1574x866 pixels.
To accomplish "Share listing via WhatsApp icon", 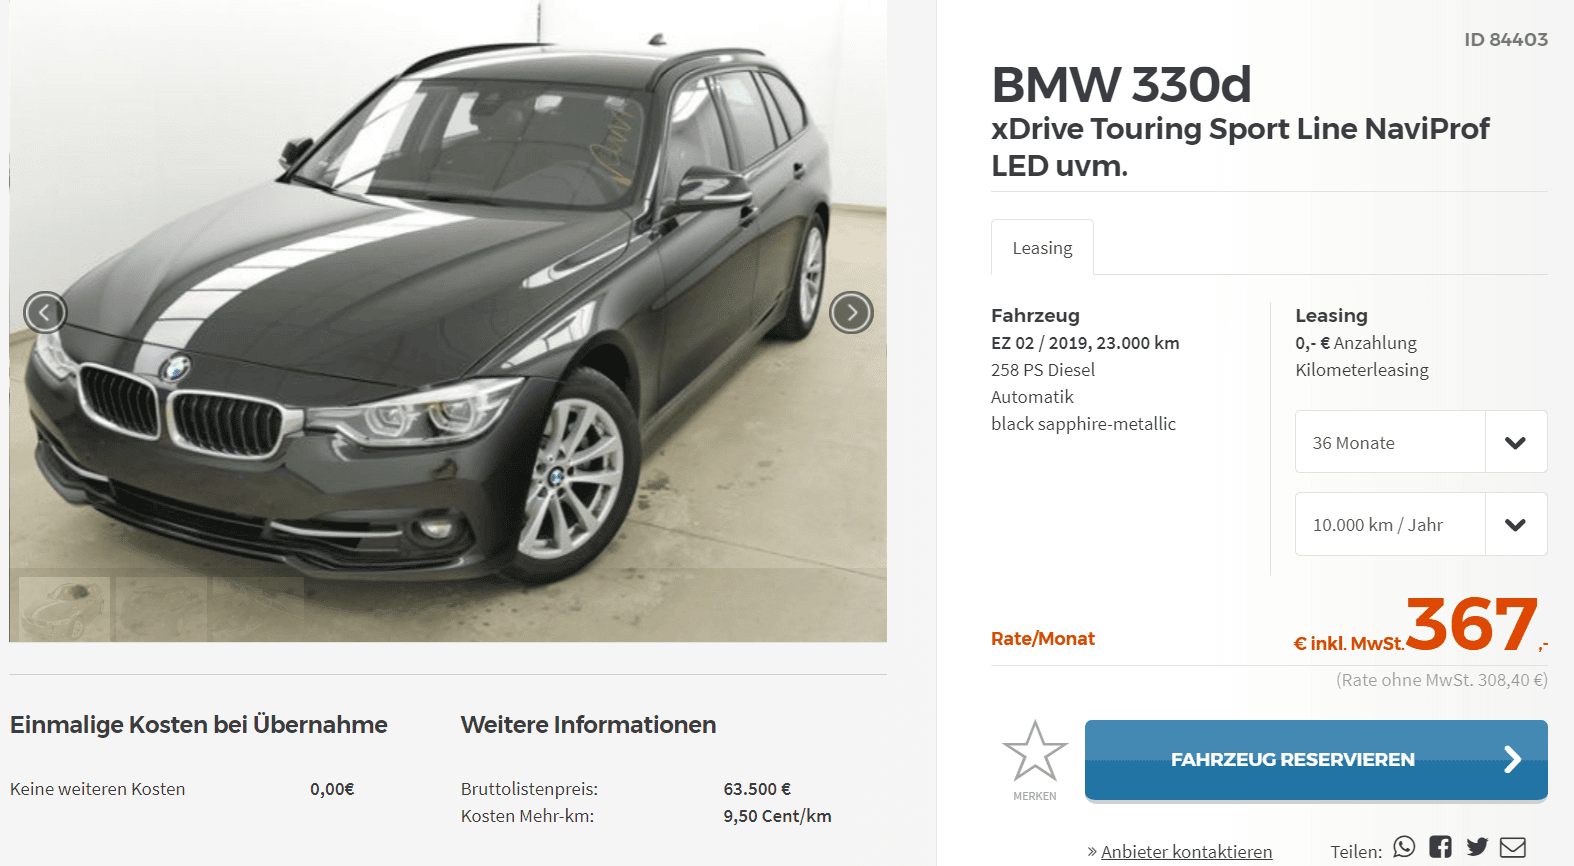I will (x=1404, y=847).
